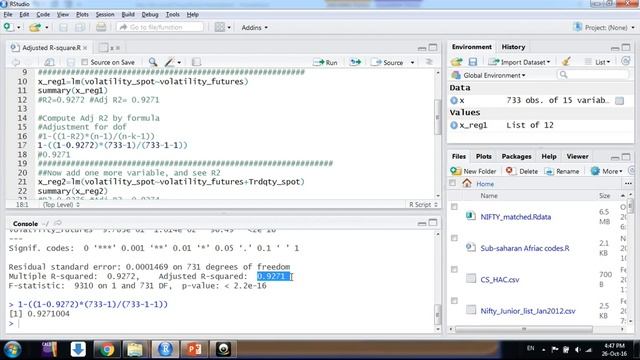The height and width of the screenshot is (360, 640).
Task: Click the Save icon in main toolbar
Action: 63,27
